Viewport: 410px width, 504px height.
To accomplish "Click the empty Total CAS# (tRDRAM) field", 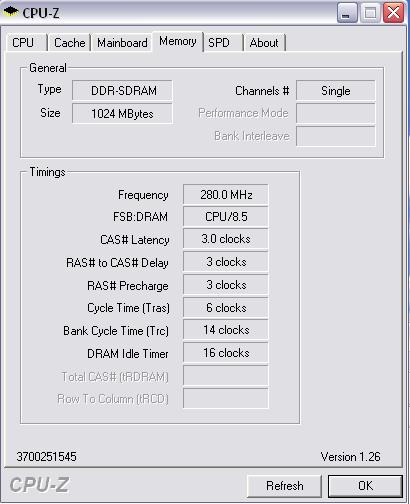I will coord(226,376).
